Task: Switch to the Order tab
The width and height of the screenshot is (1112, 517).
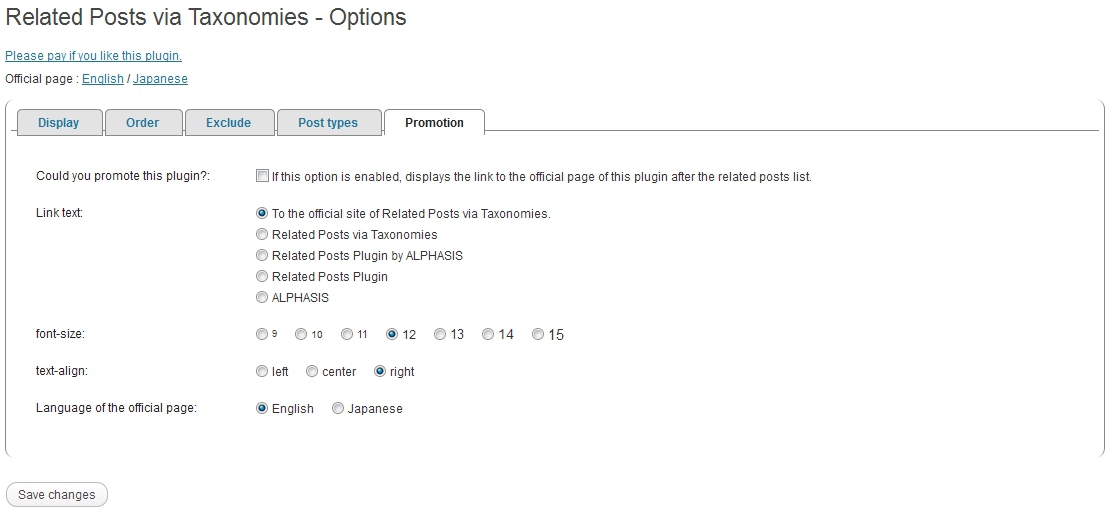Action: point(142,123)
